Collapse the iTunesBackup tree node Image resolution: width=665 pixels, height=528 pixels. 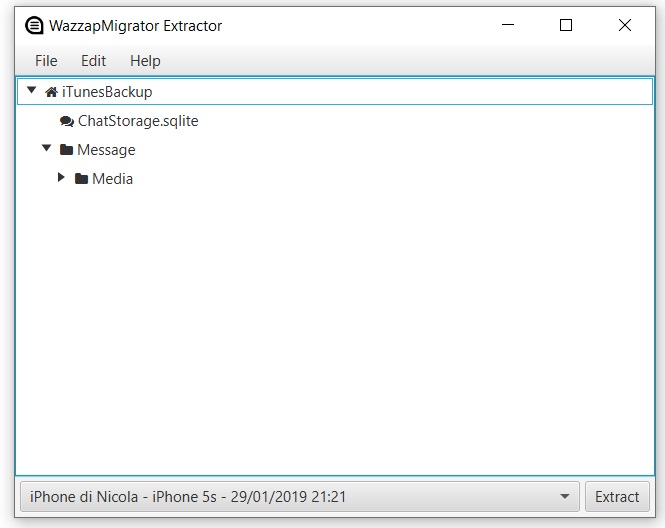31,90
